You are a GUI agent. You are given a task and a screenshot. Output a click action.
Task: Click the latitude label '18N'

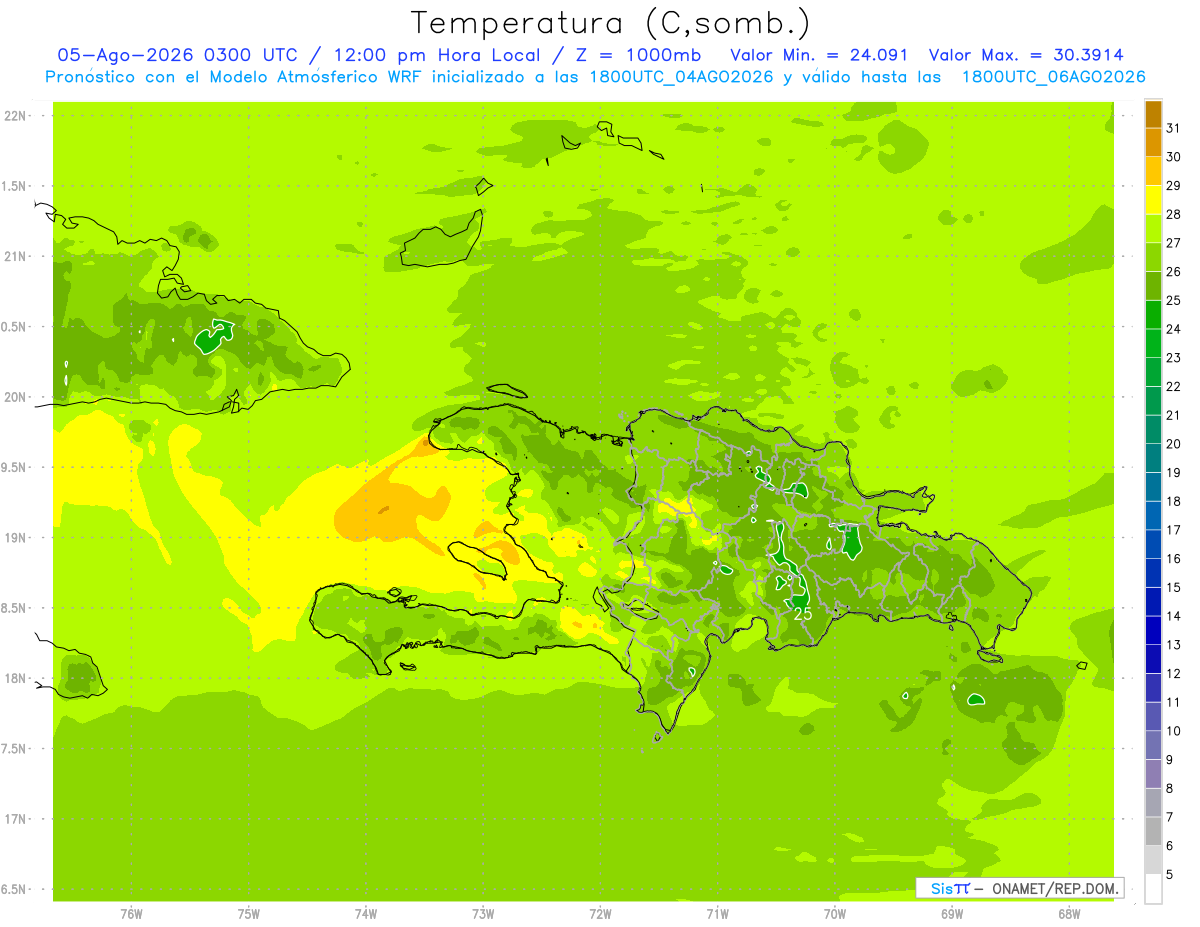(15, 678)
